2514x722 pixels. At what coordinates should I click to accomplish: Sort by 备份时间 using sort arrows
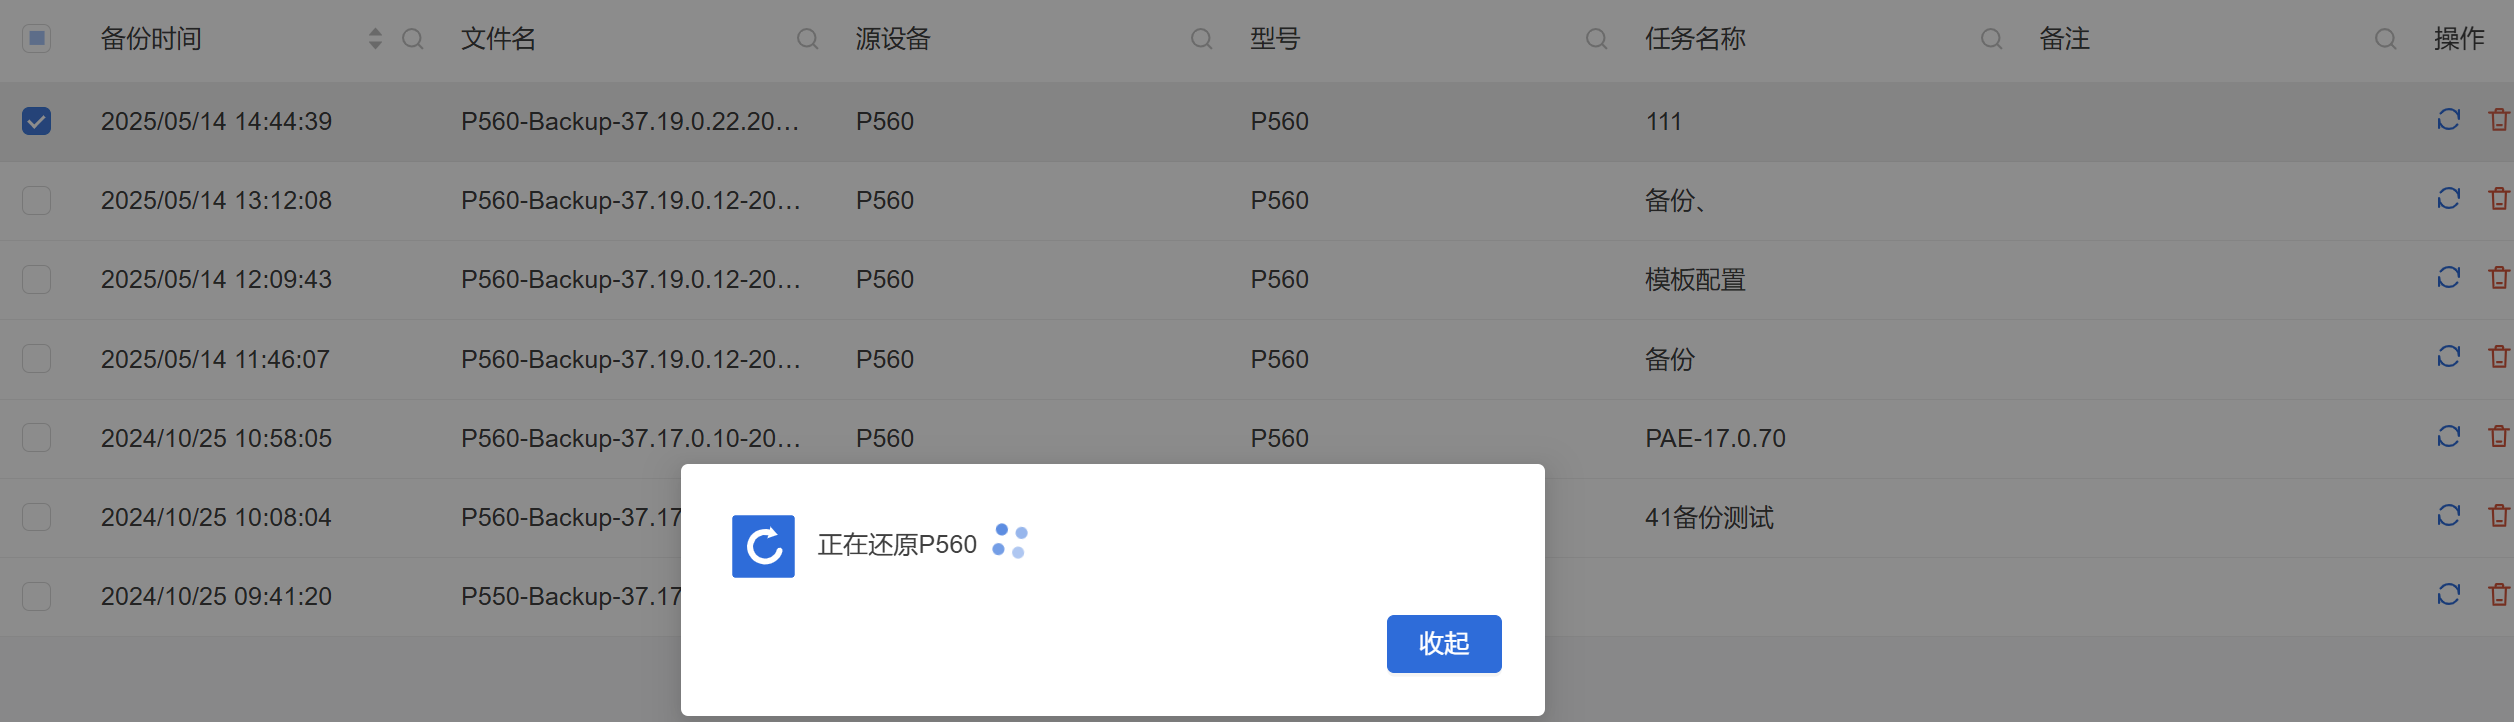(x=375, y=39)
